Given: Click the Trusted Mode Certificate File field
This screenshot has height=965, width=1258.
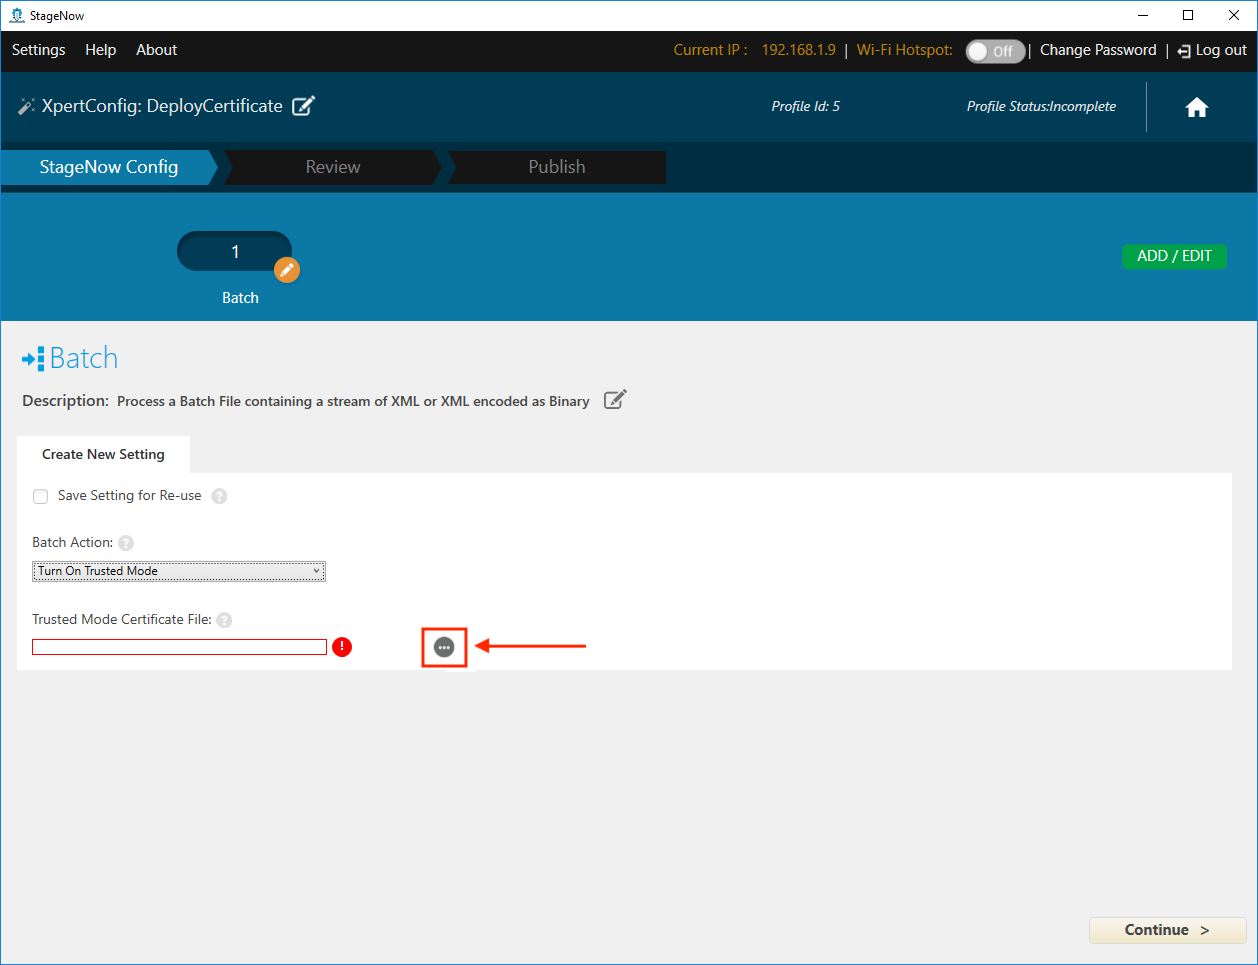Looking at the screenshot, I should click(179, 647).
